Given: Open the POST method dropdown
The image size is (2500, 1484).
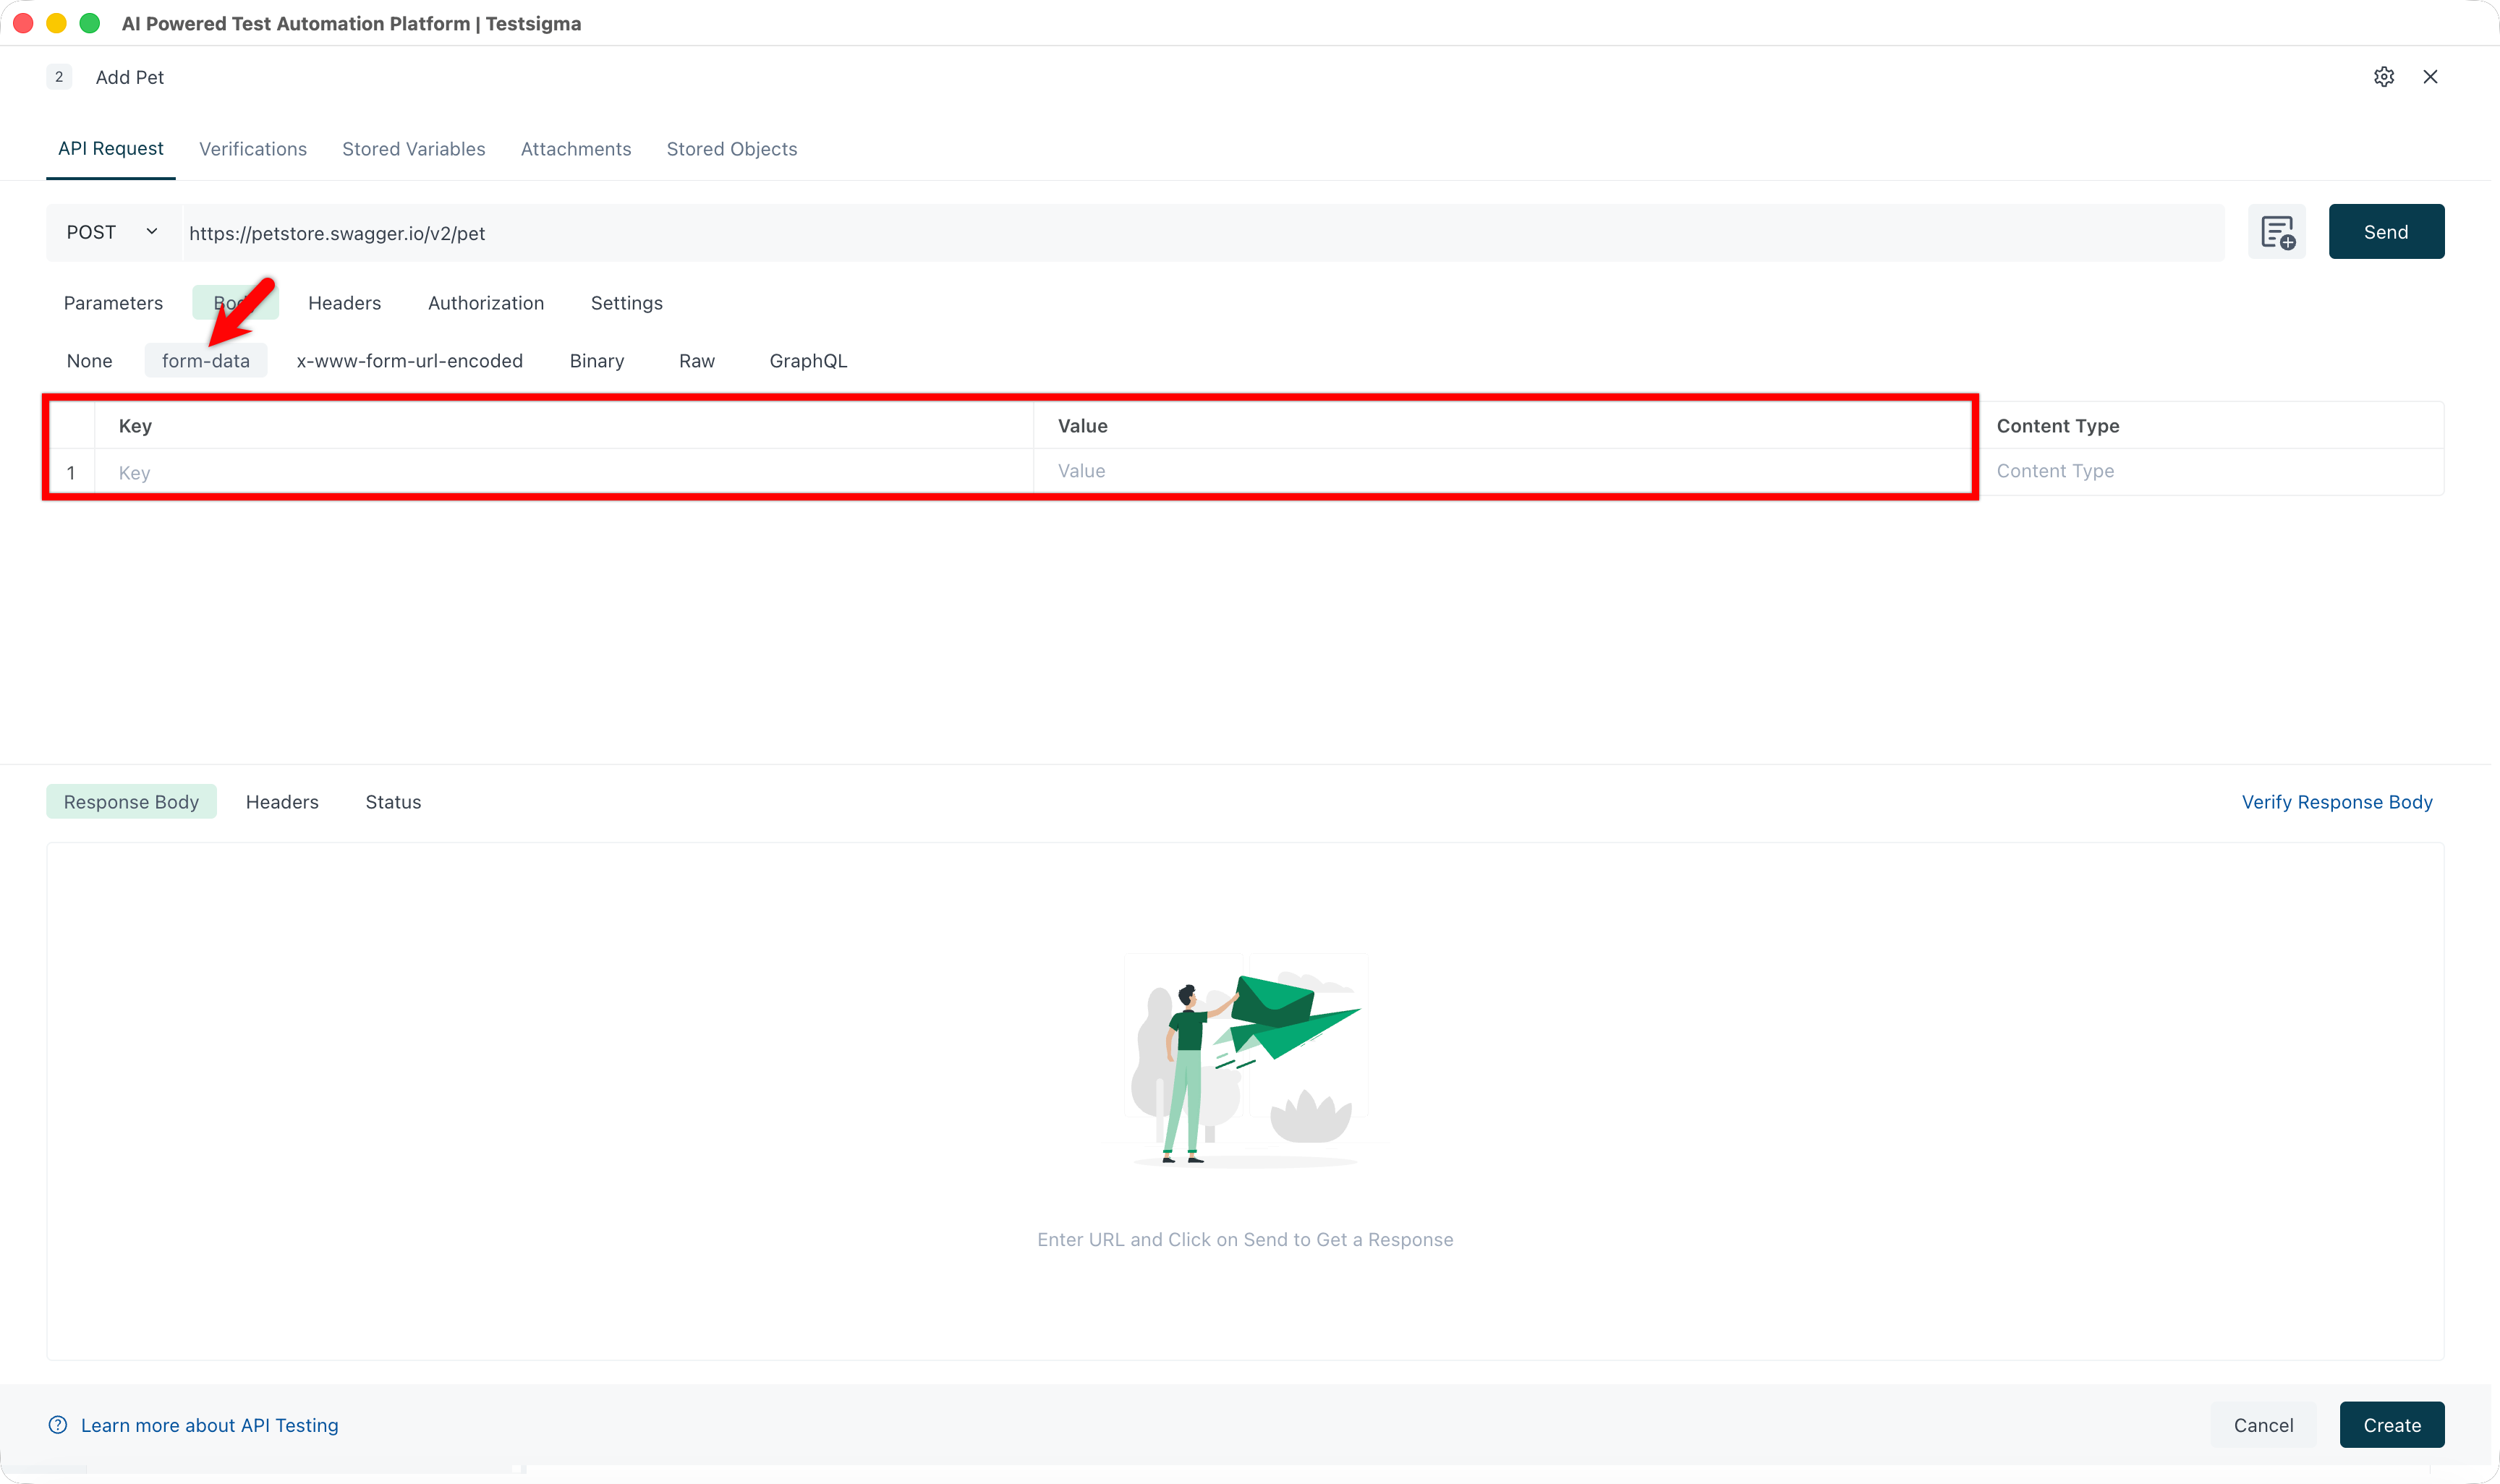Looking at the screenshot, I should point(112,232).
